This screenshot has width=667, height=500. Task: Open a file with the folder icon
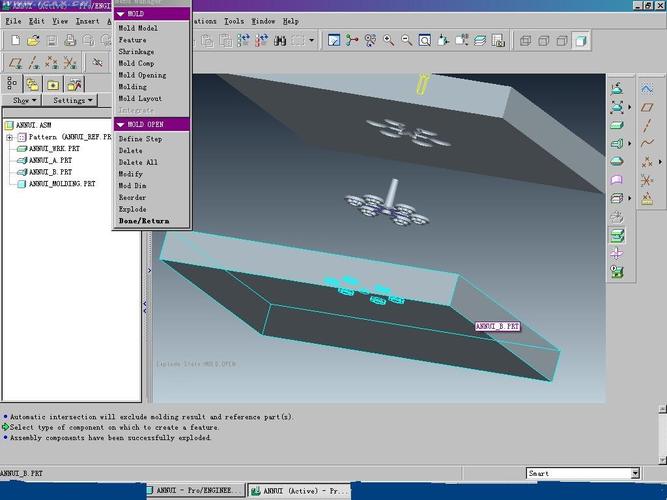[33, 41]
